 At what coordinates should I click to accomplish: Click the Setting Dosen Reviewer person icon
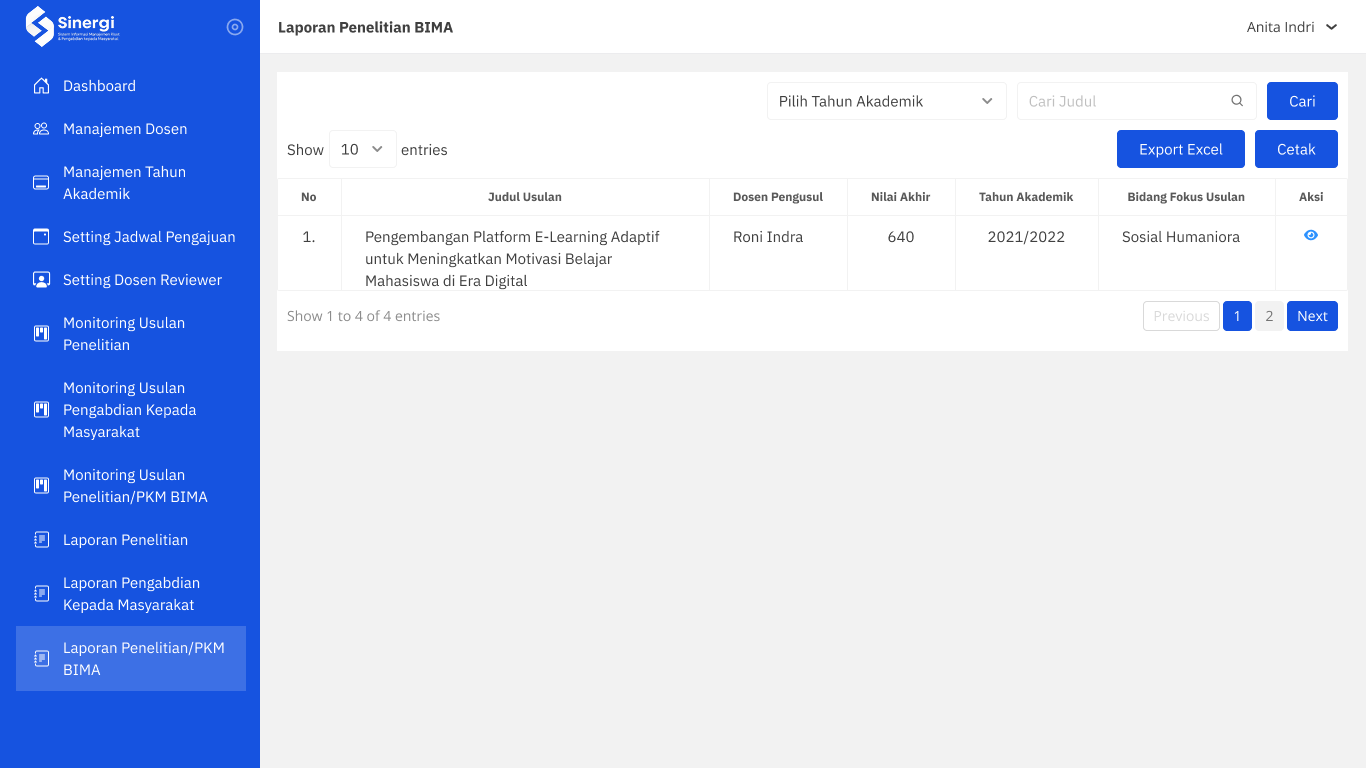41,280
